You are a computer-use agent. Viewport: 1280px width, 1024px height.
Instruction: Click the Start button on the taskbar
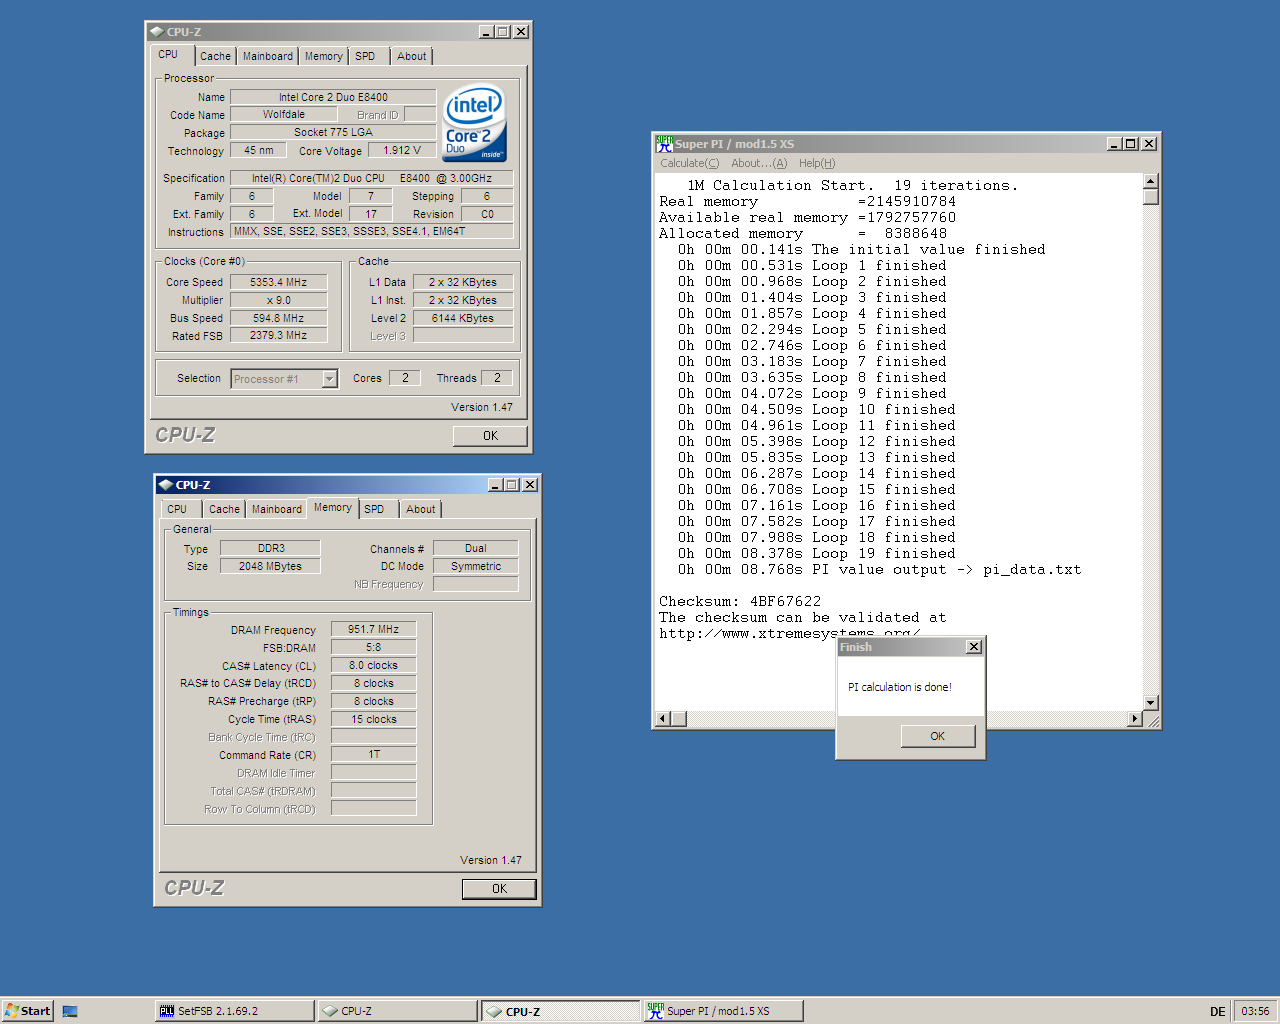click(x=28, y=1011)
